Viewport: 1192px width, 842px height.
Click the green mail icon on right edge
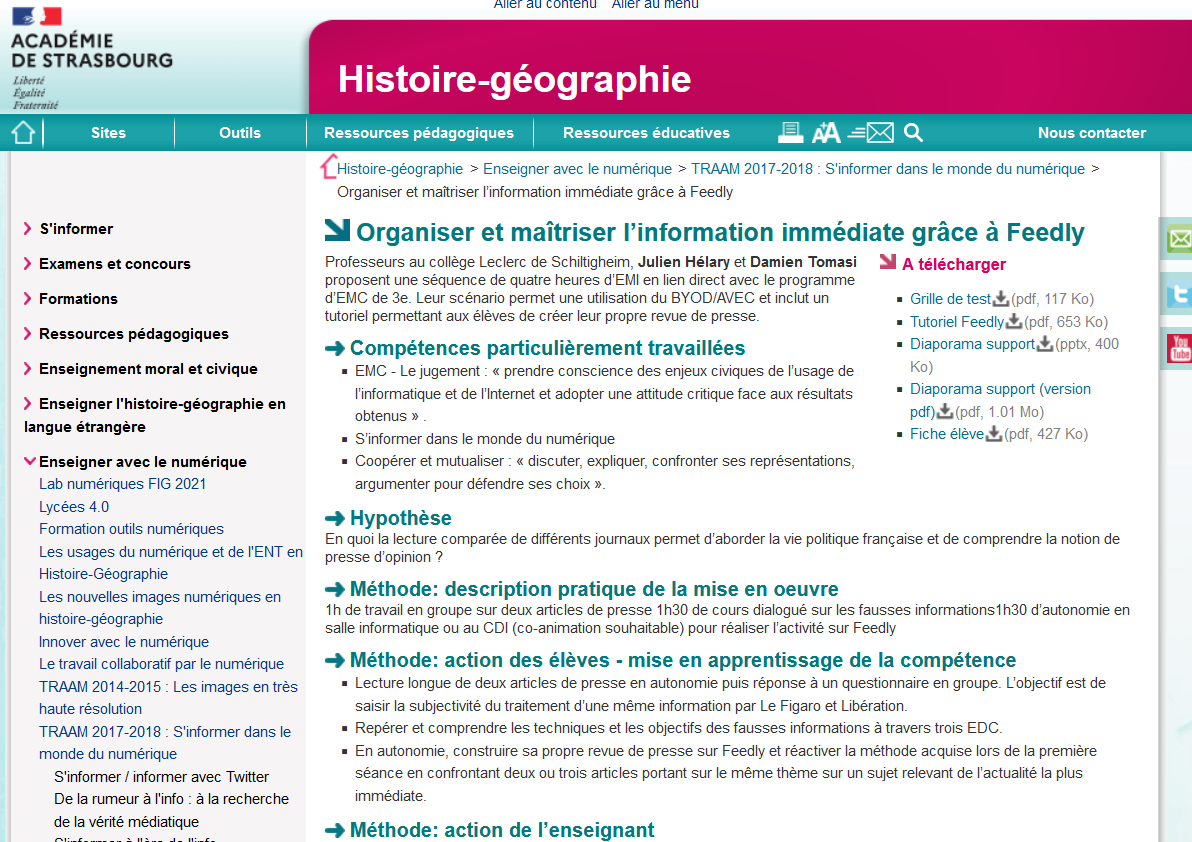point(1179,239)
